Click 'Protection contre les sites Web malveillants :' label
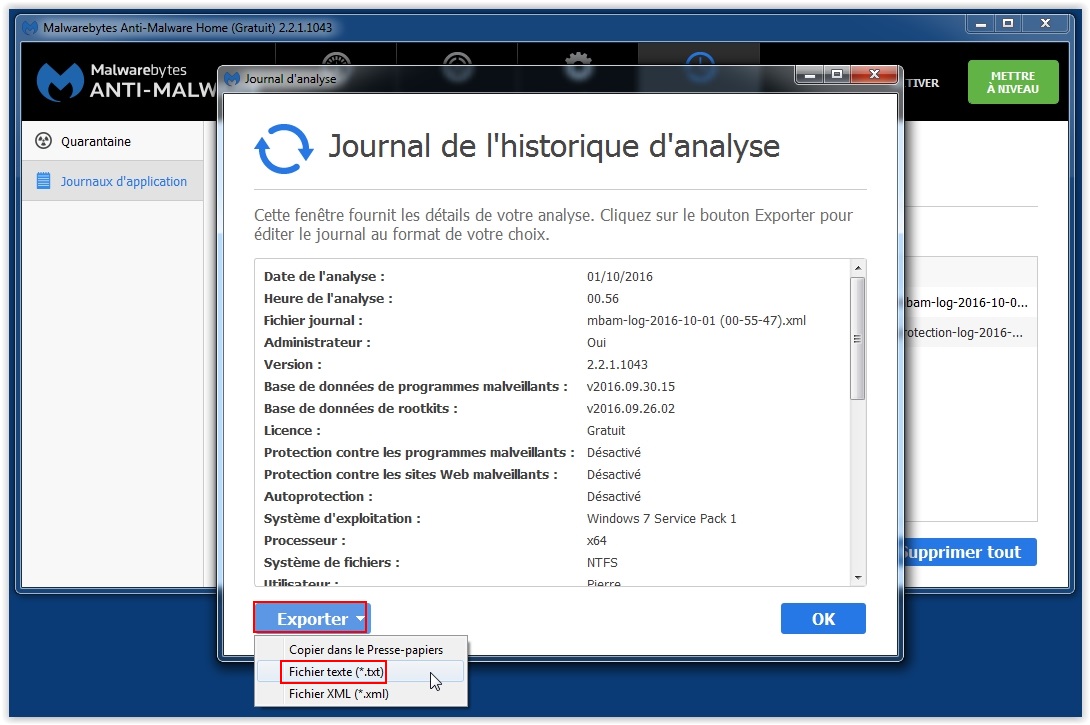This screenshot has height=725, width=1090. (411, 474)
